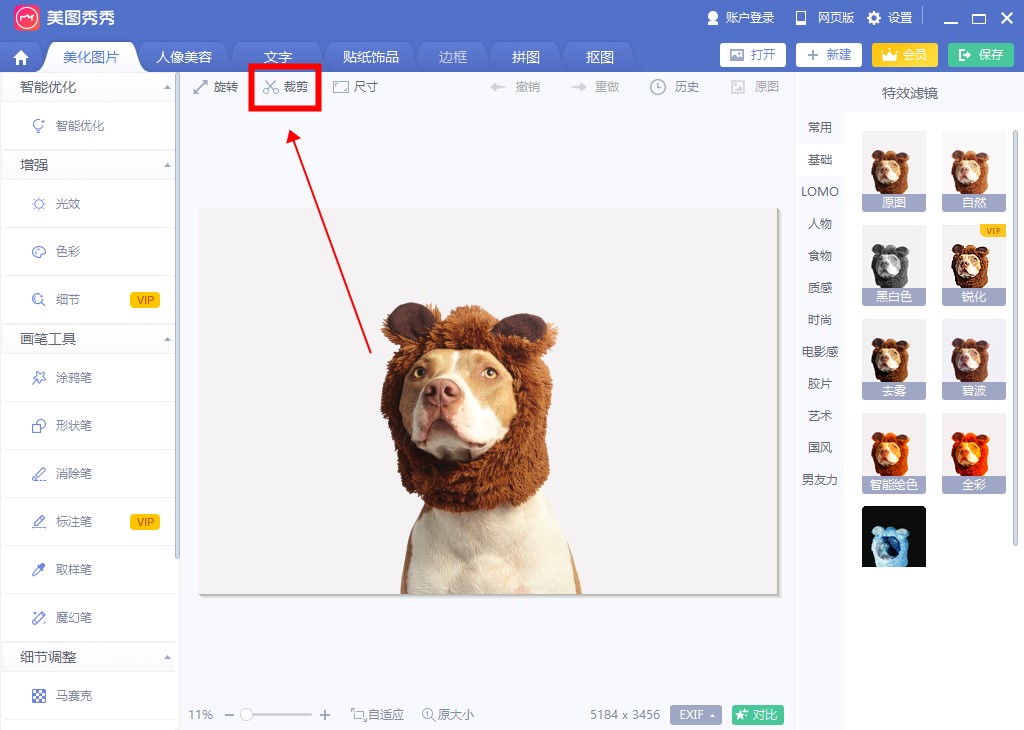The width and height of the screenshot is (1024, 730).
Task: Select the 裁剪 crop scissors tool
Action: (285, 87)
